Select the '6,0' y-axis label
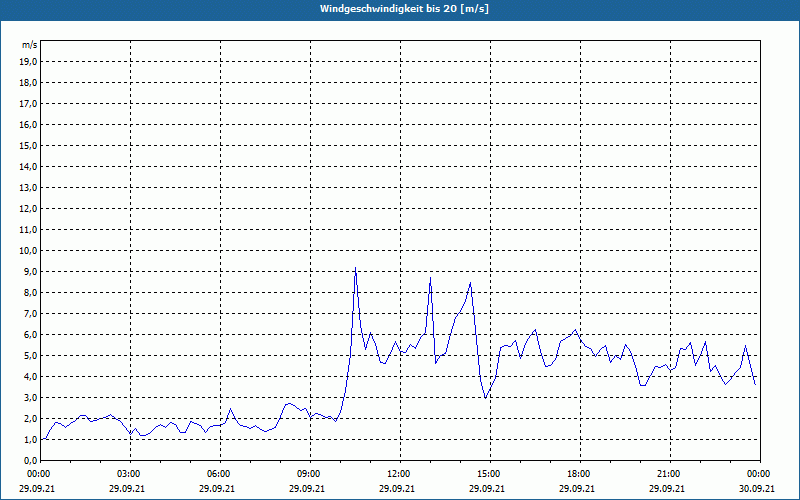The width and height of the screenshot is (800, 500). tap(31, 335)
